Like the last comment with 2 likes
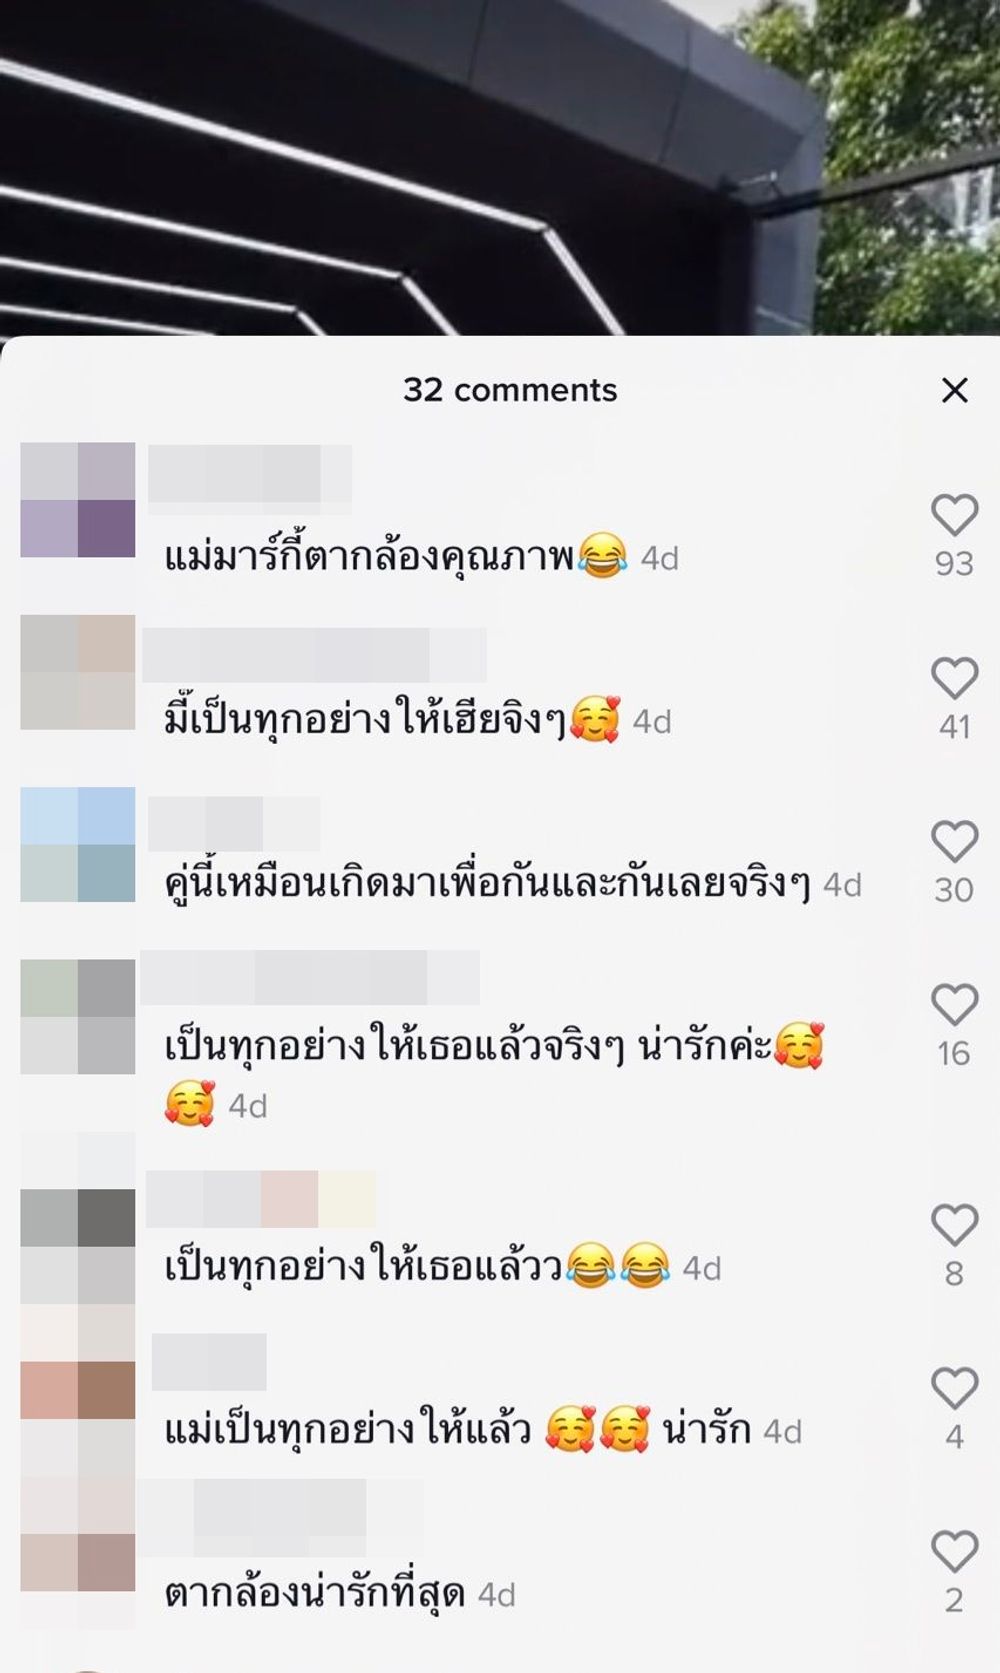The width and height of the screenshot is (1000, 1673). [x=954, y=1551]
